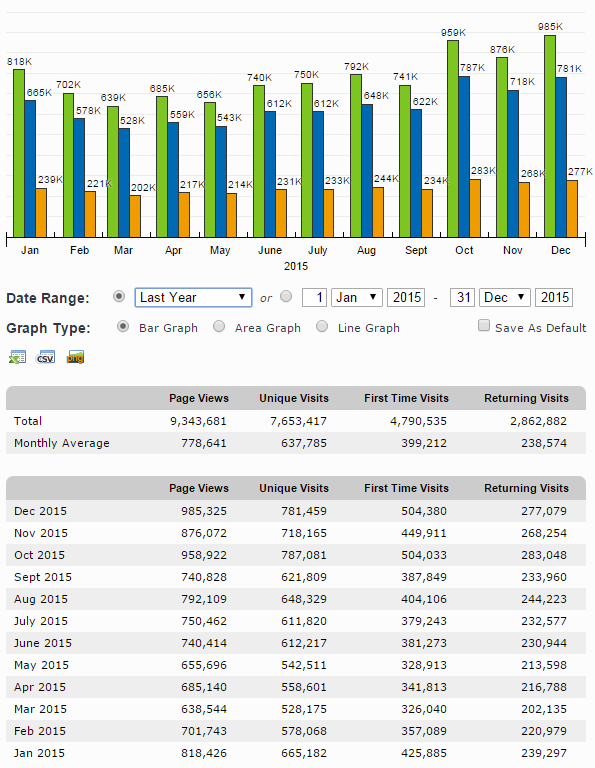Click the orange 239K January bar
The height and width of the screenshot is (768, 595).
click(41, 213)
